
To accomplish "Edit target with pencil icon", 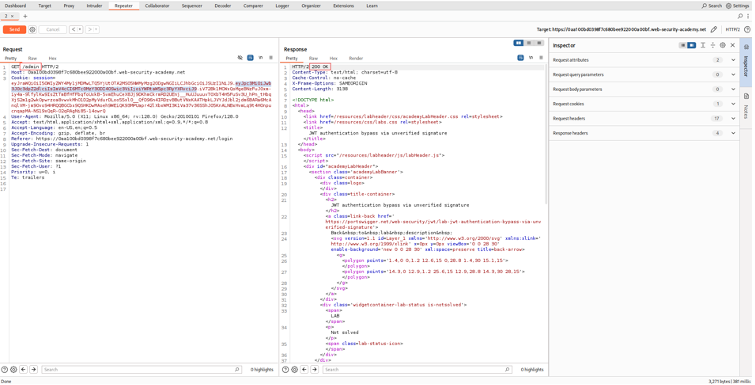I will 714,29.
